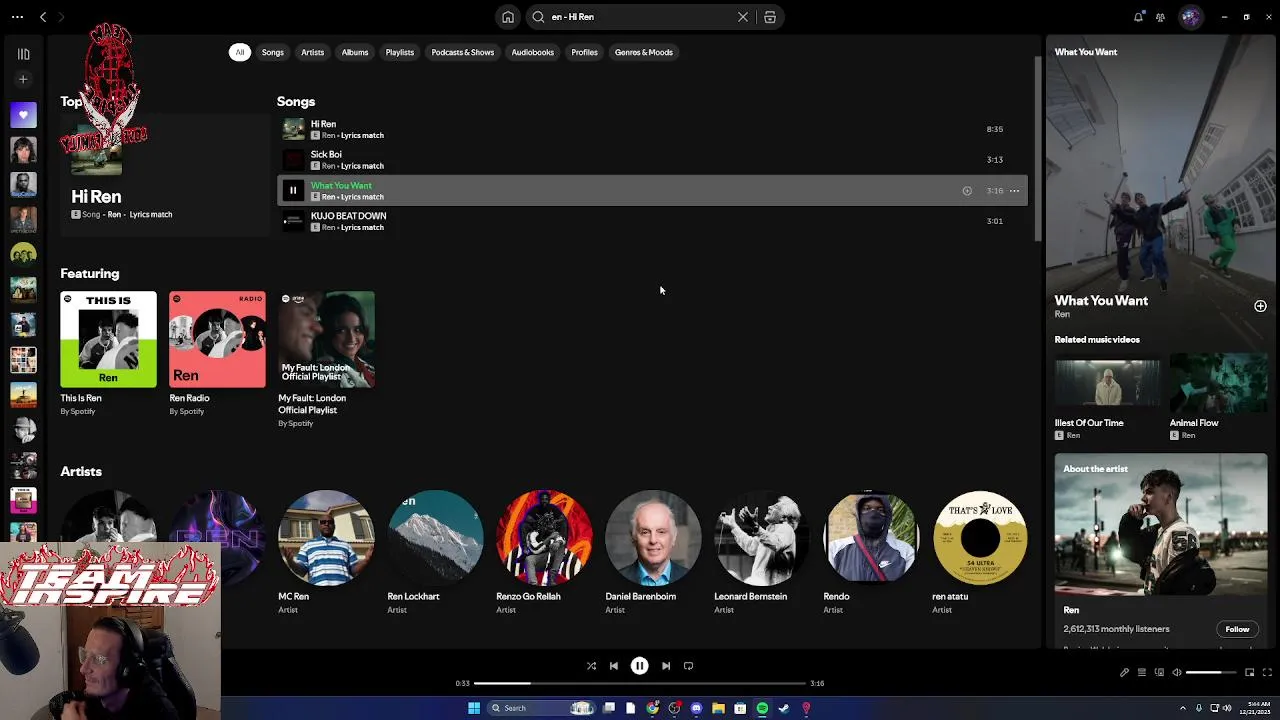
Task: Skip to next track
Action: pos(666,666)
